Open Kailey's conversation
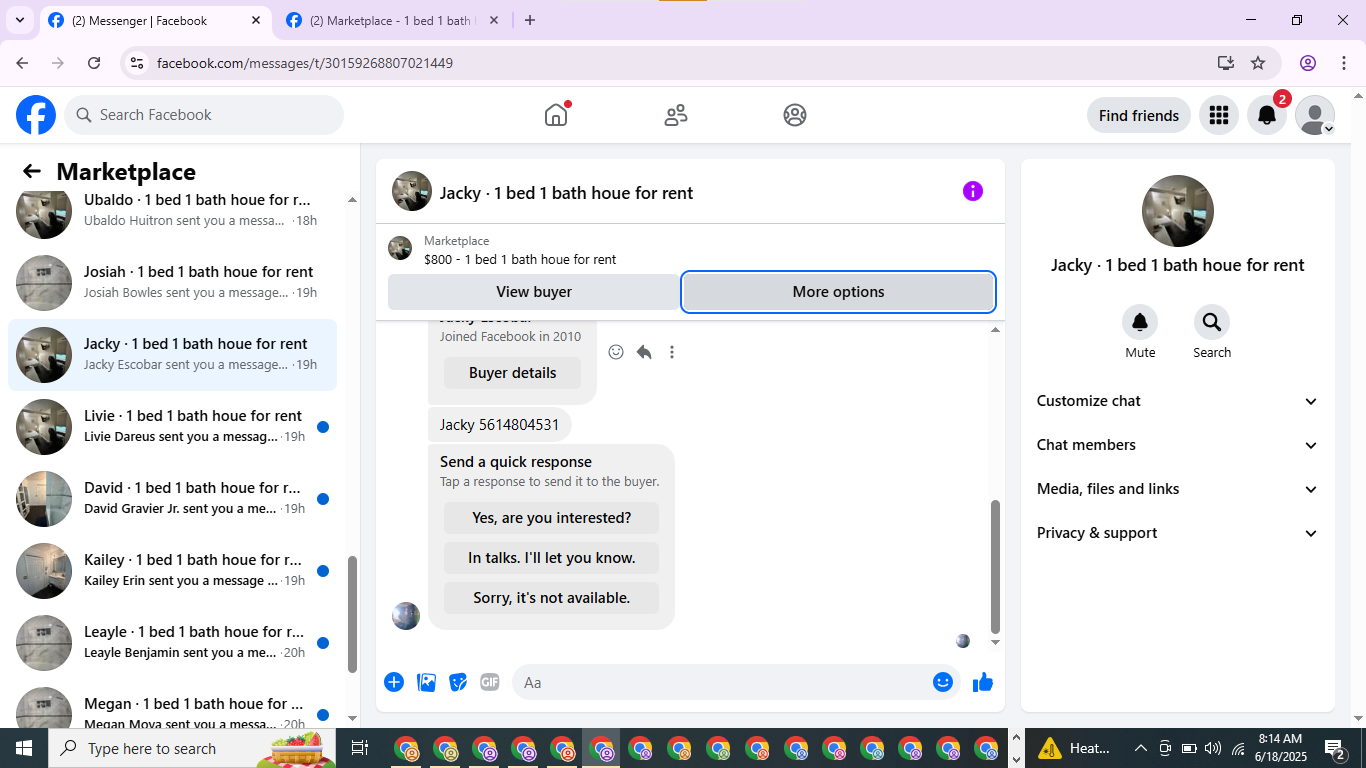 coord(172,571)
